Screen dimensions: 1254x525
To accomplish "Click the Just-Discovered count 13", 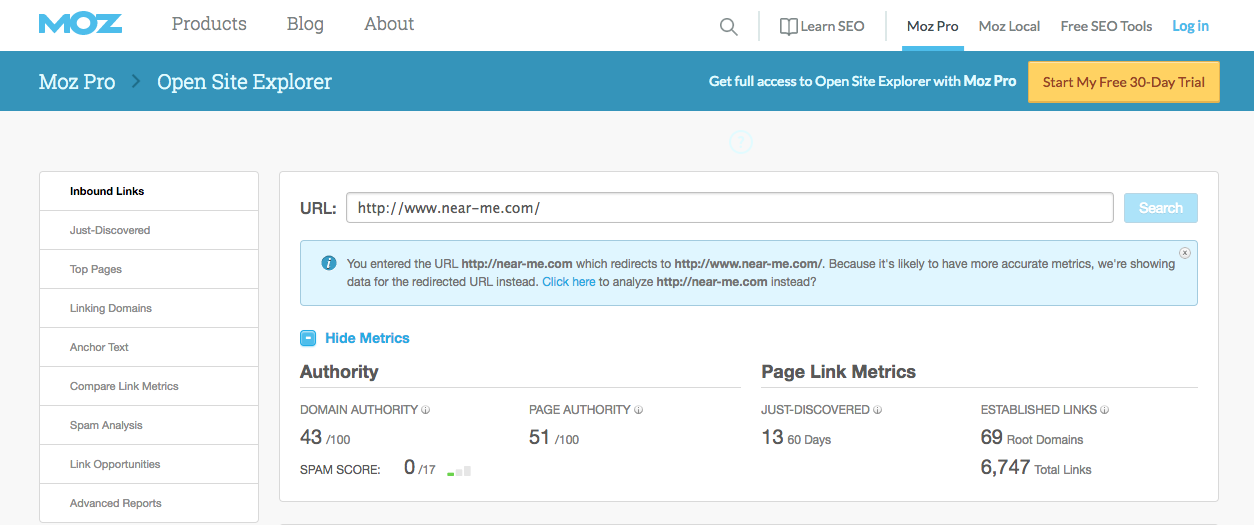I will tap(772, 437).
